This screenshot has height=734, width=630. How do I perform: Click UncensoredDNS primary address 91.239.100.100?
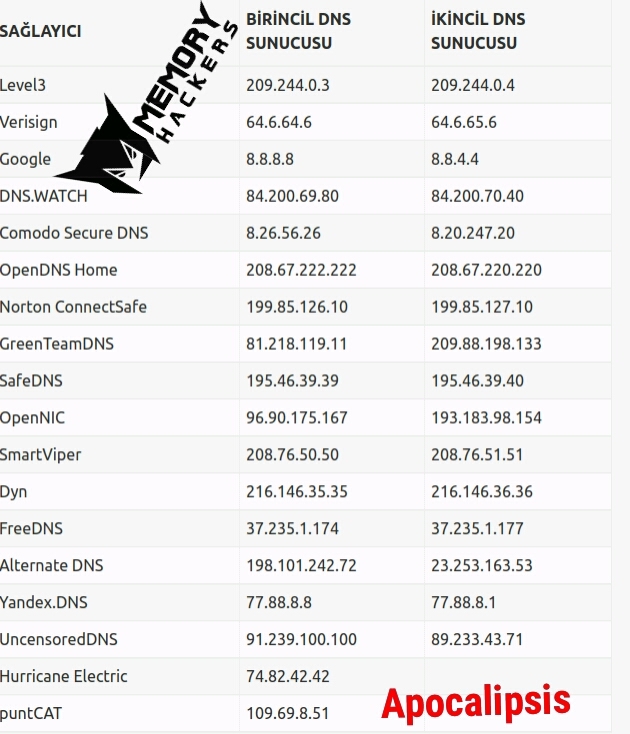coord(301,639)
